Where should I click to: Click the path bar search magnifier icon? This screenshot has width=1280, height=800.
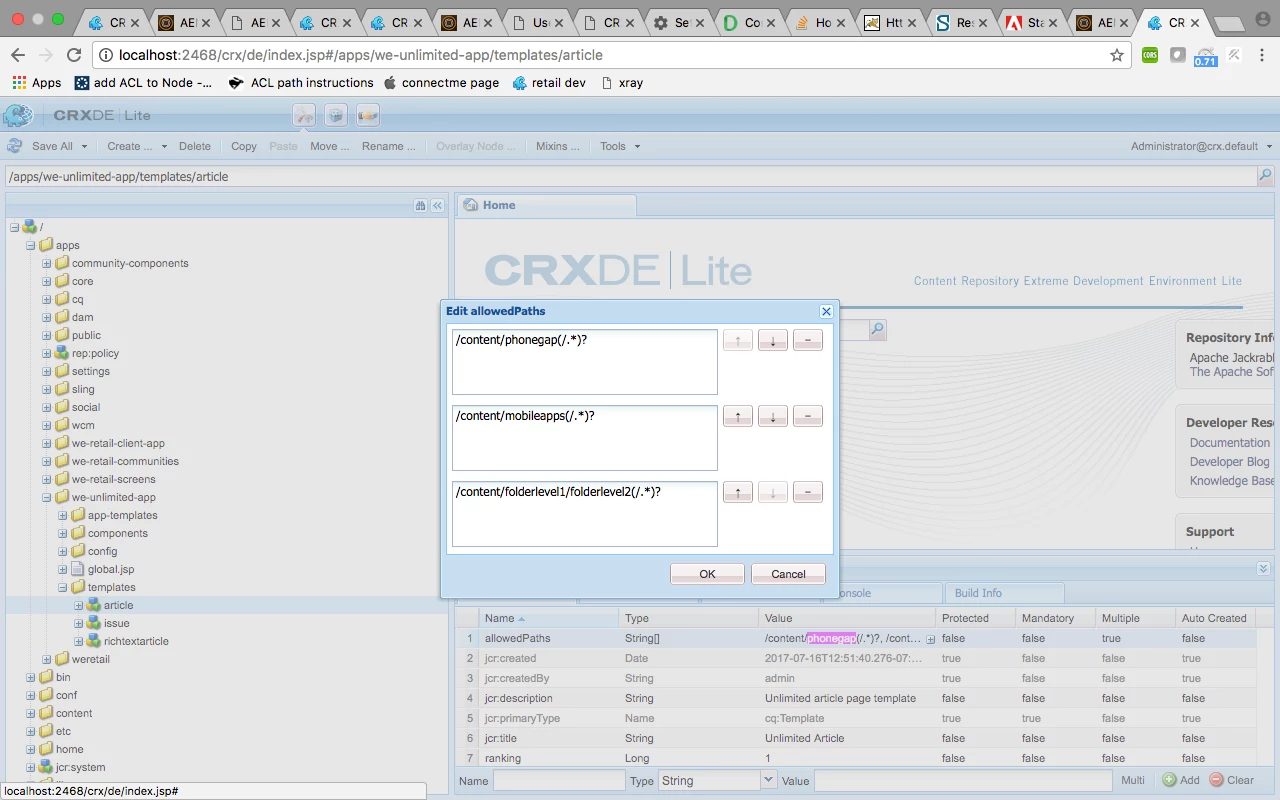pos(1265,176)
